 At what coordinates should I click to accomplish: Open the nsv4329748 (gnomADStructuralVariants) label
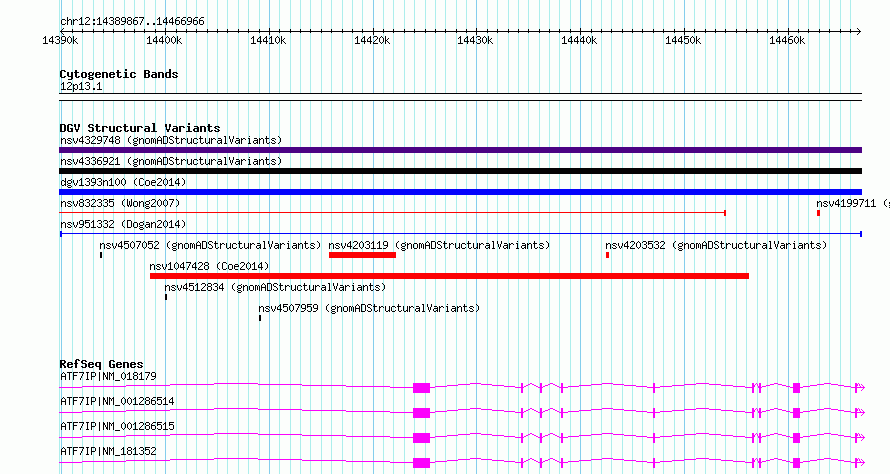[x=171, y=140]
